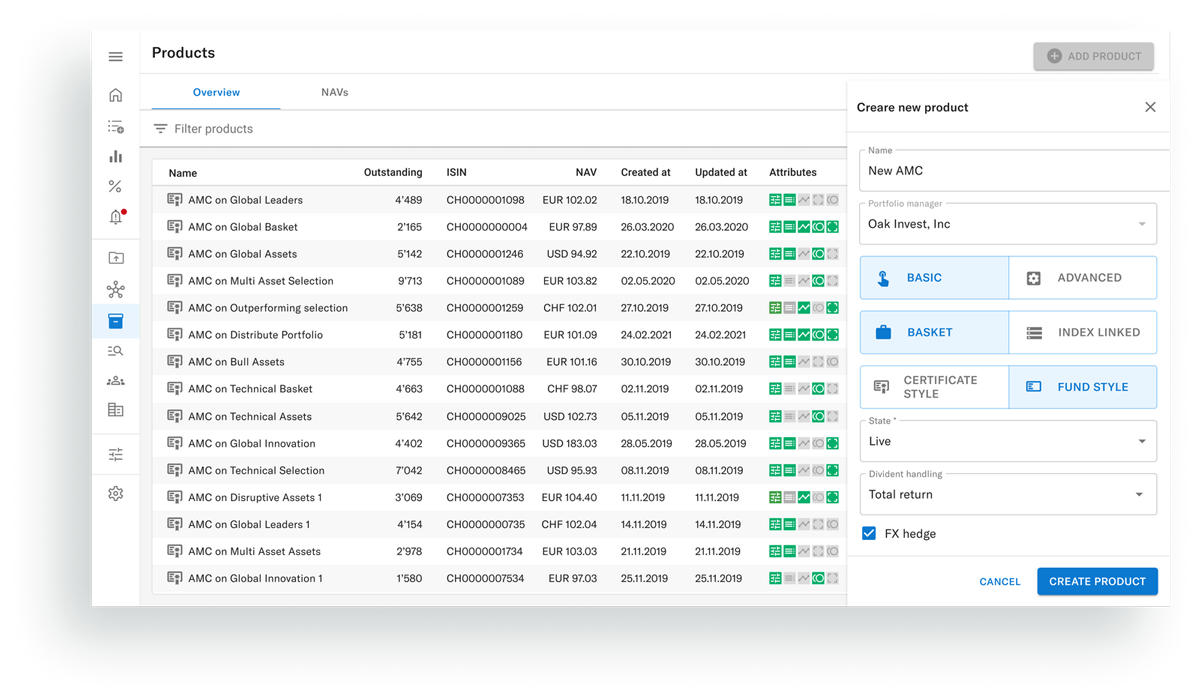This screenshot has width=1200, height=698.
Task: Click the CREATE PRODUCT button
Action: (1097, 581)
